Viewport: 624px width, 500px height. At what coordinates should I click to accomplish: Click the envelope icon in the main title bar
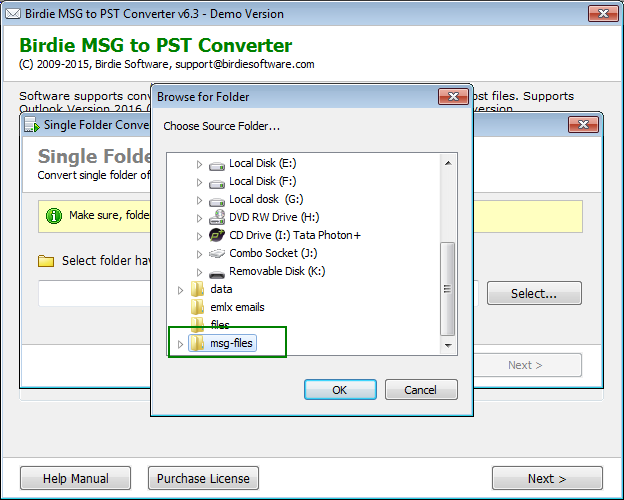(x=13, y=14)
